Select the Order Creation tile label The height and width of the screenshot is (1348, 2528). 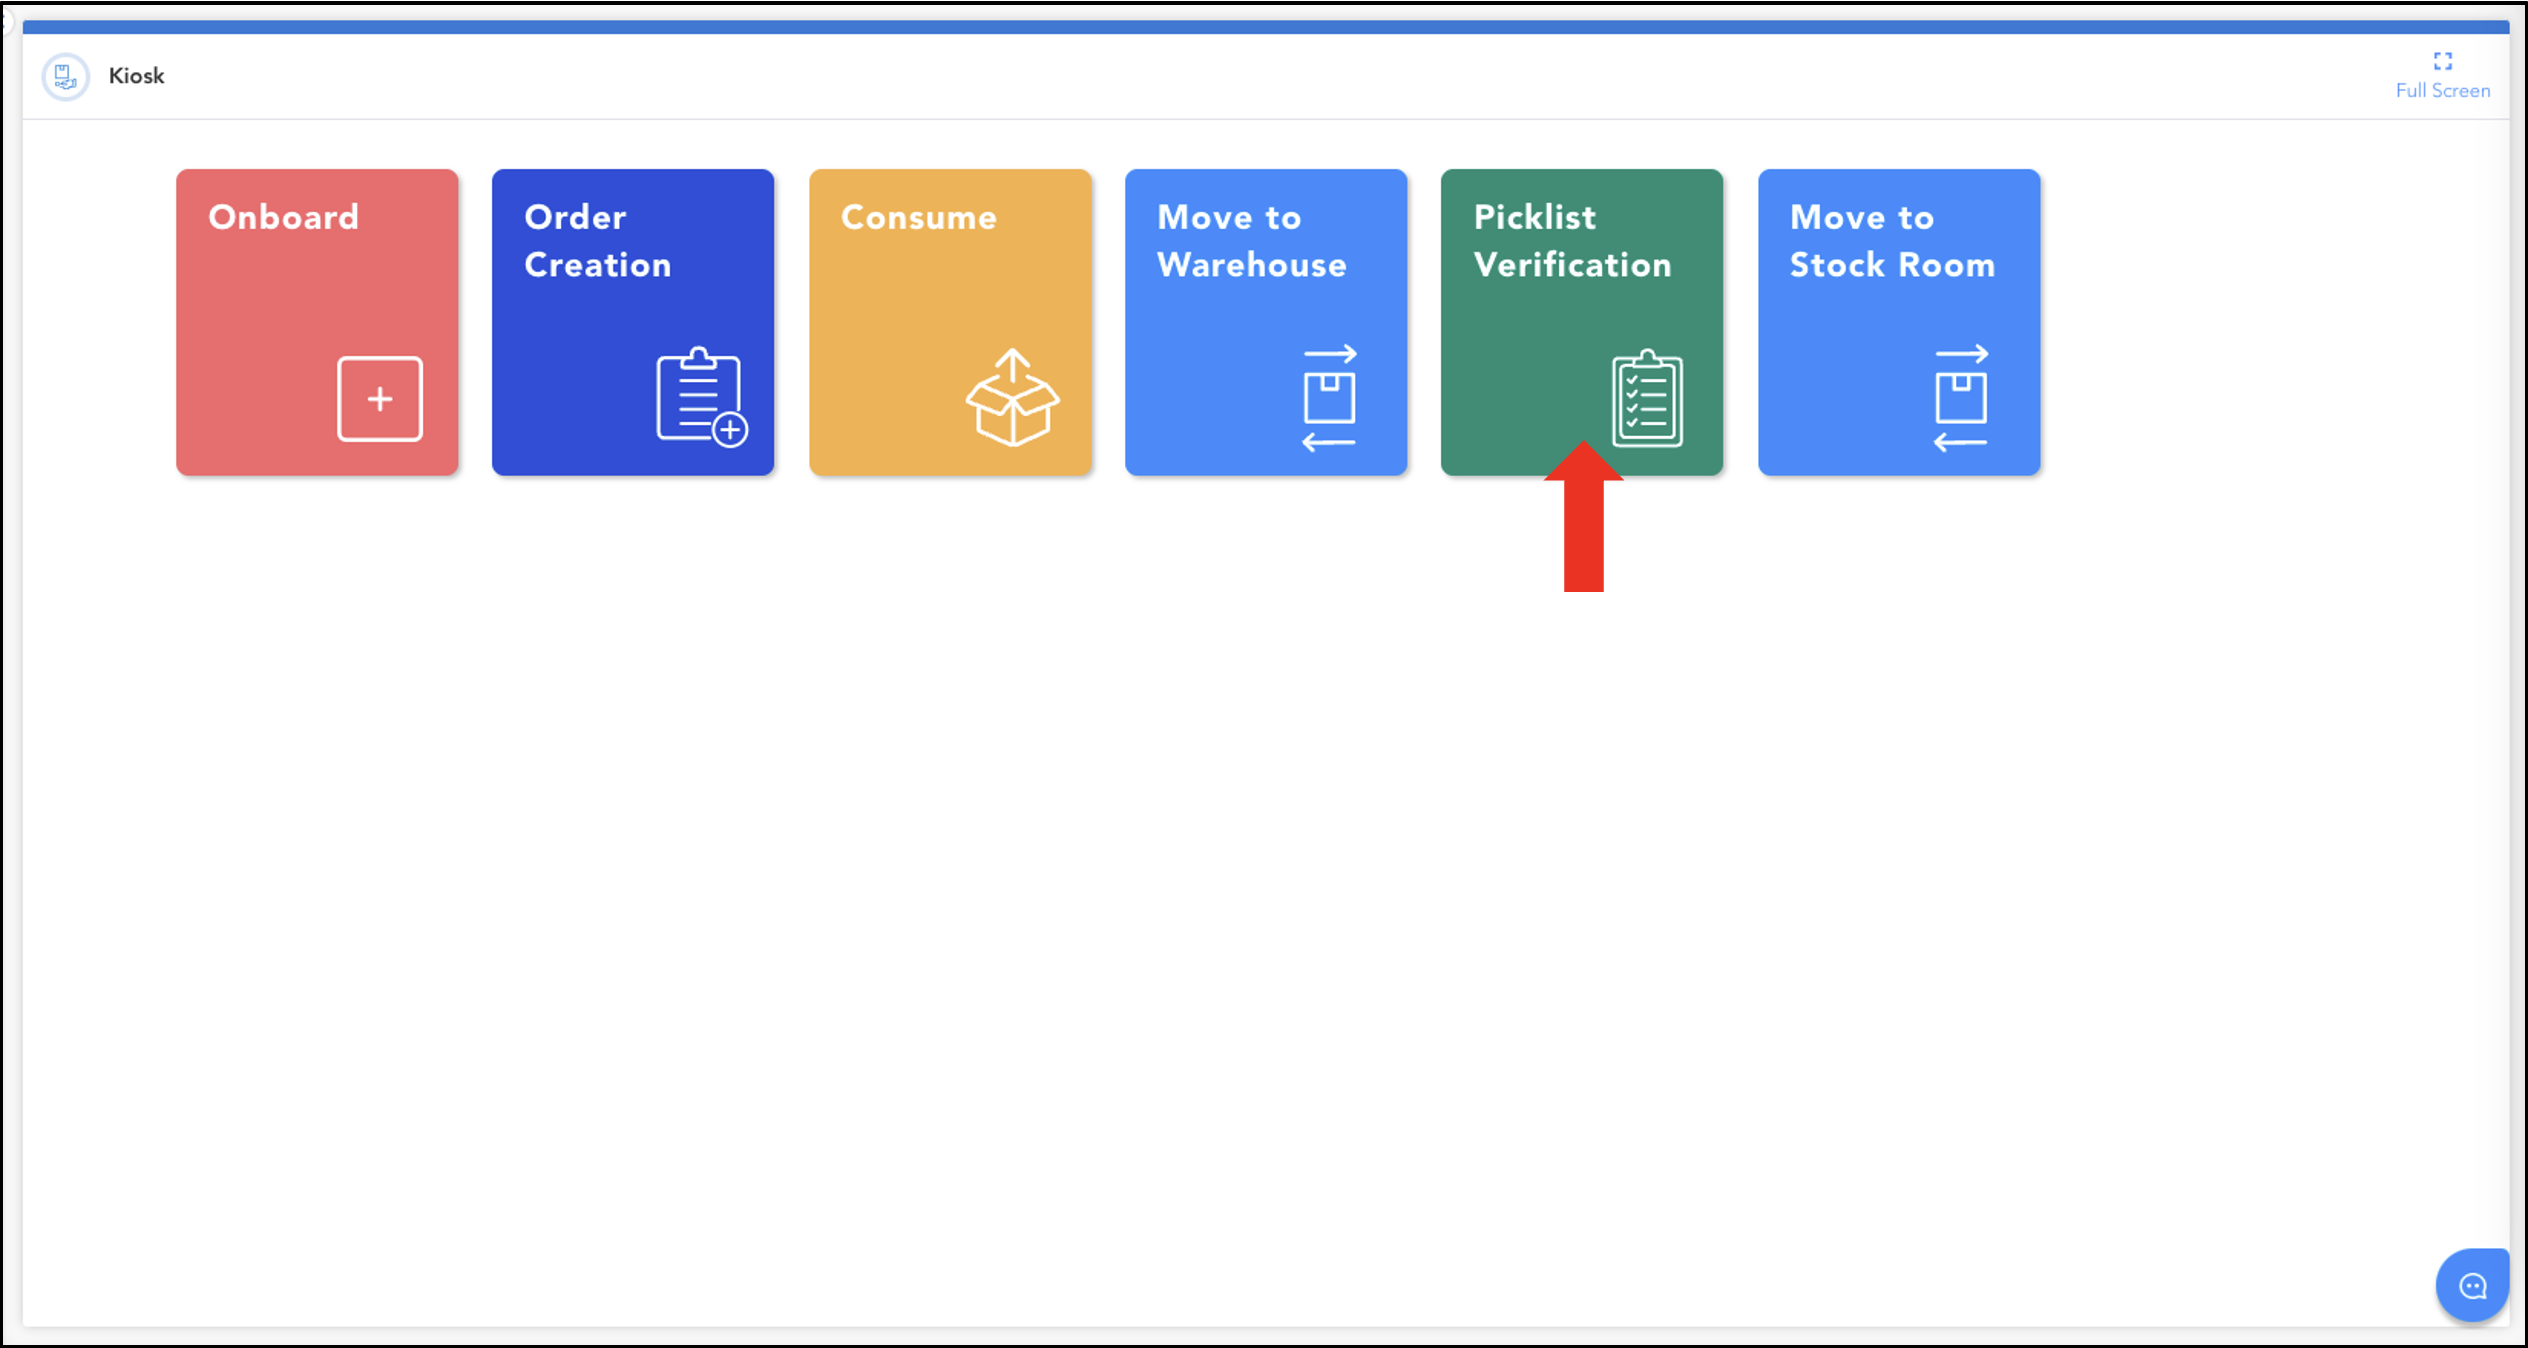coord(597,241)
